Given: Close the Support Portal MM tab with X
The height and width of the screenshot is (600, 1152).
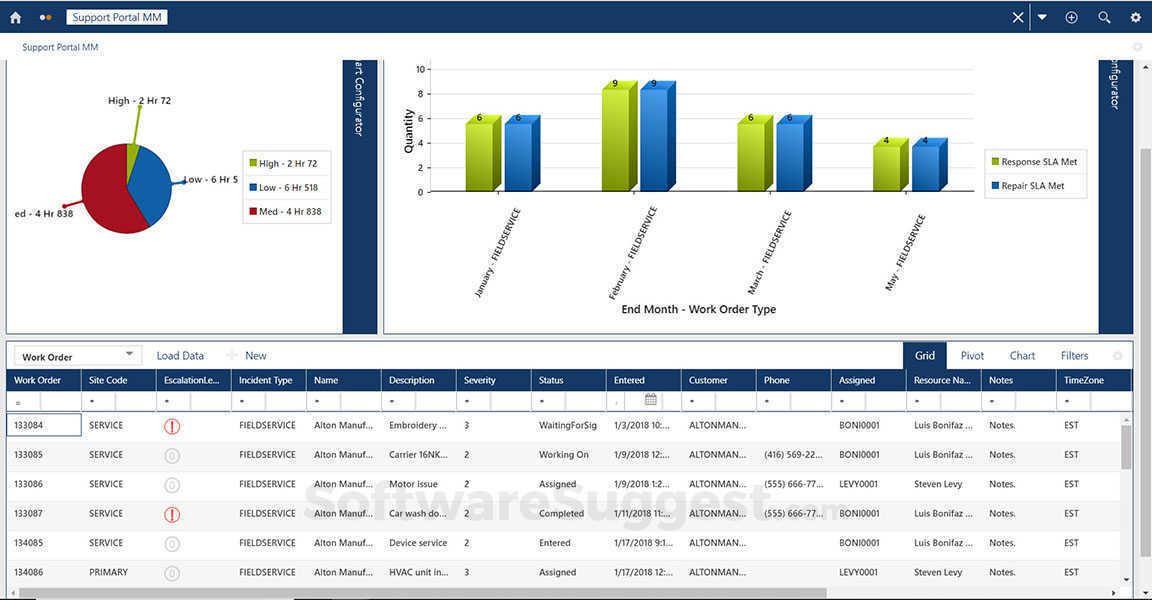Looking at the screenshot, I should [x=1018, y=17].
